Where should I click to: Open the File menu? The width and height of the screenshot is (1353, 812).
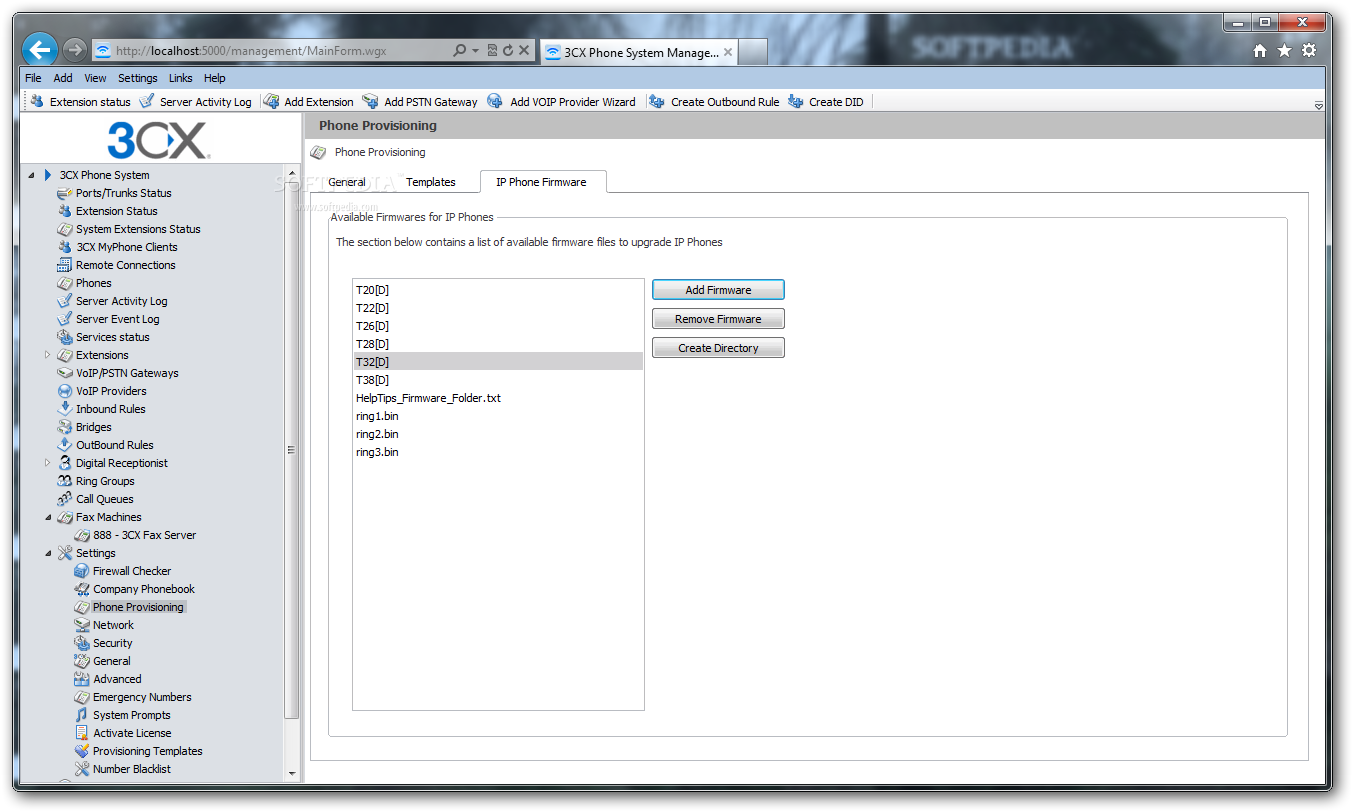[x=33, y=78]
